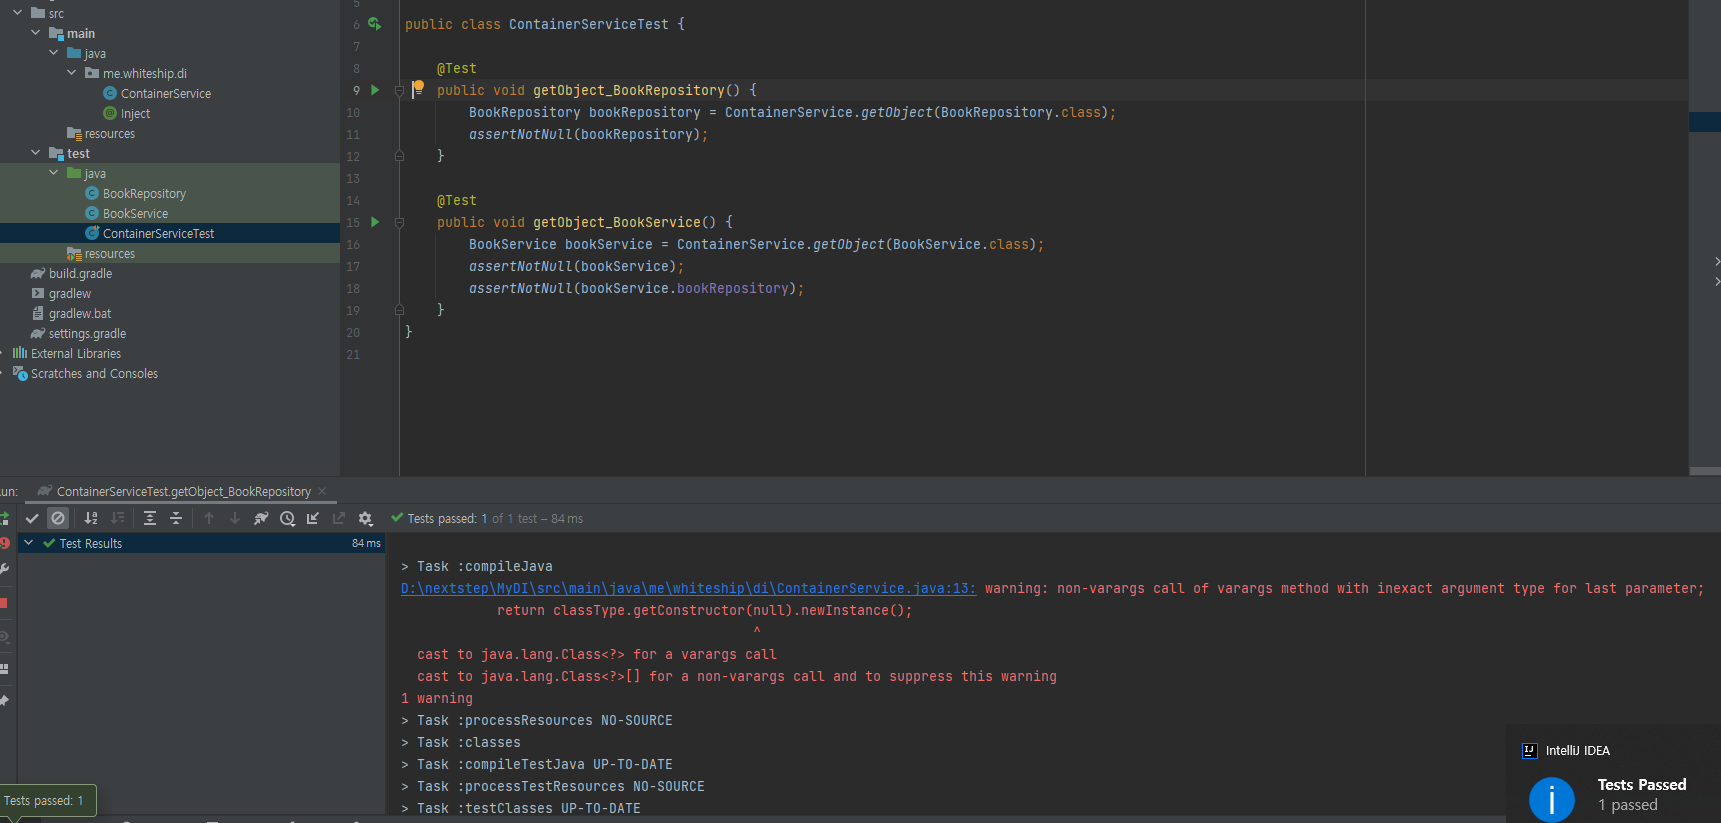Click the 'Task :compileJava' console line
Screen dimensions: 1721x823
coord(476,566)
